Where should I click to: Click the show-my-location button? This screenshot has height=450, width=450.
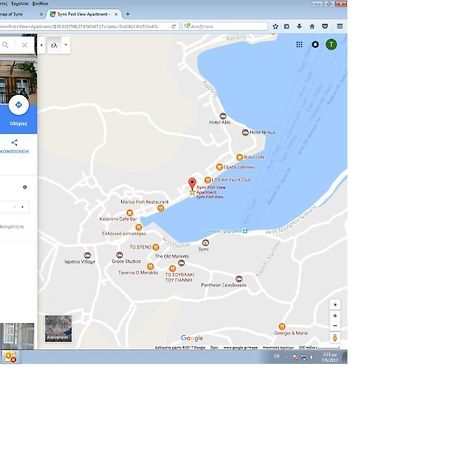pos(335,305)
